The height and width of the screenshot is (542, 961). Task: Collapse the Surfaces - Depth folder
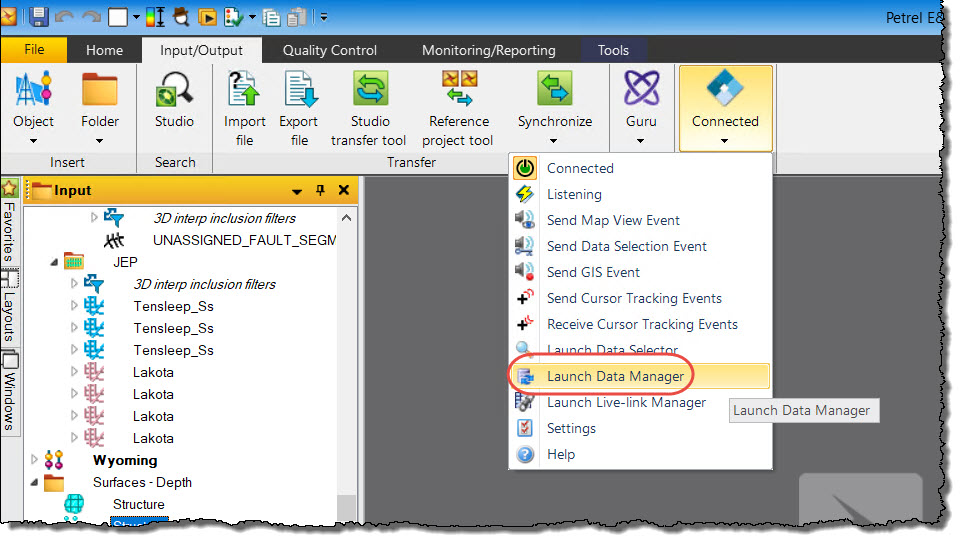tap(34, 483)
